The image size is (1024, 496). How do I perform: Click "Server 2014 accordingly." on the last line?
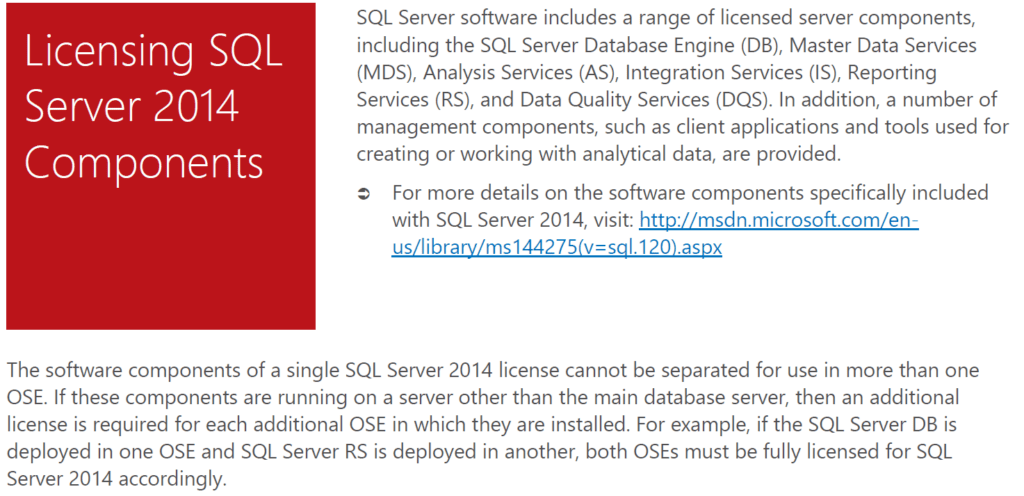pos(117,478)
